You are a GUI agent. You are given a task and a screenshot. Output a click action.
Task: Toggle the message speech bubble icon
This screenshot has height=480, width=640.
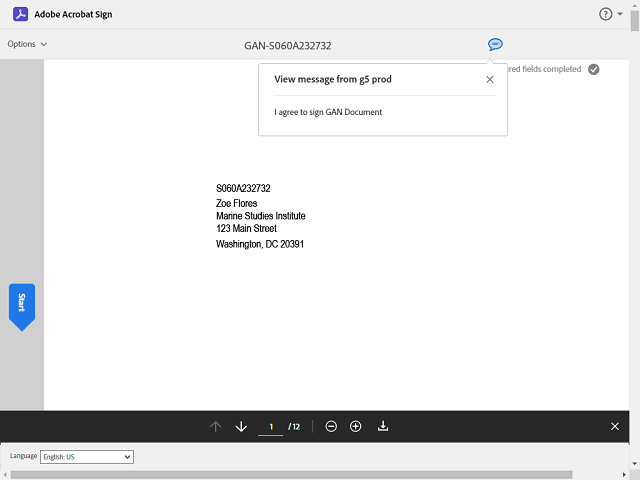tap(495, 44)
